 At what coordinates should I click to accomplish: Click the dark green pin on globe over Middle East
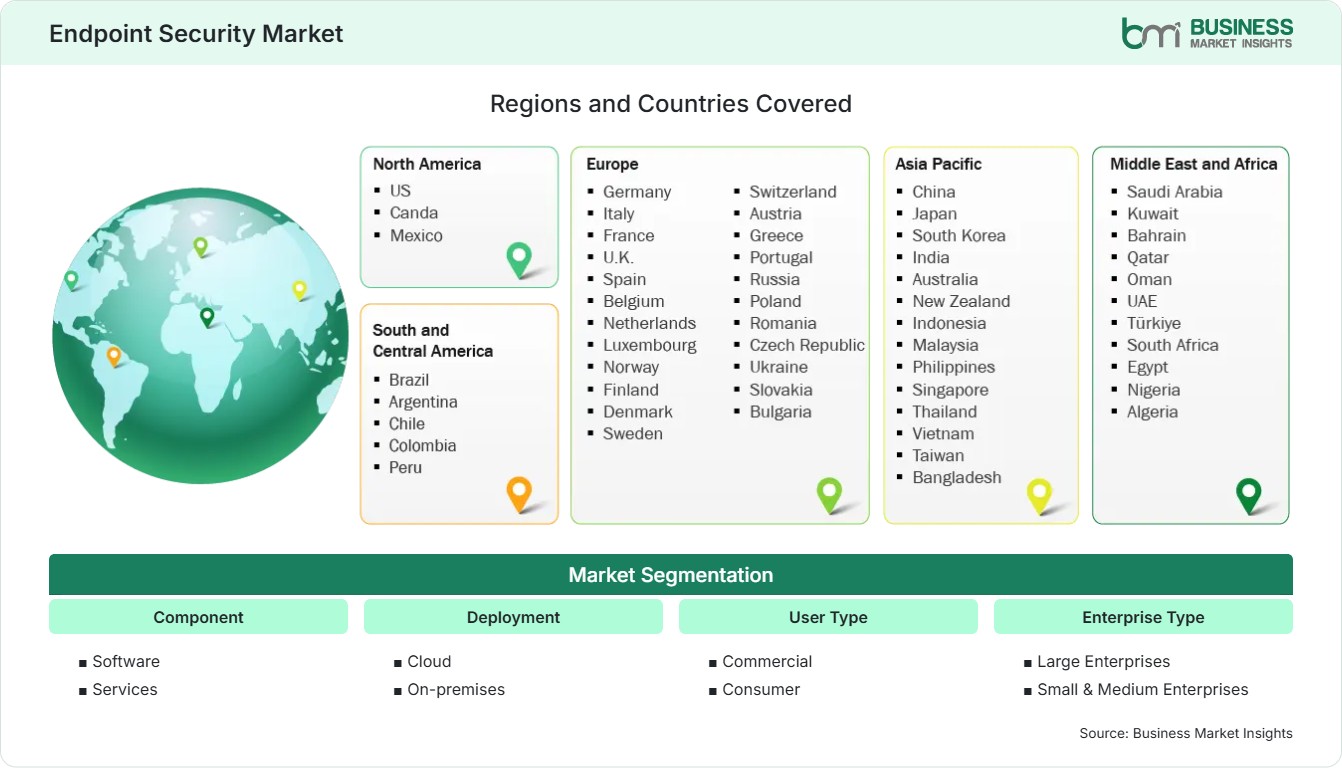pos(207,317)
